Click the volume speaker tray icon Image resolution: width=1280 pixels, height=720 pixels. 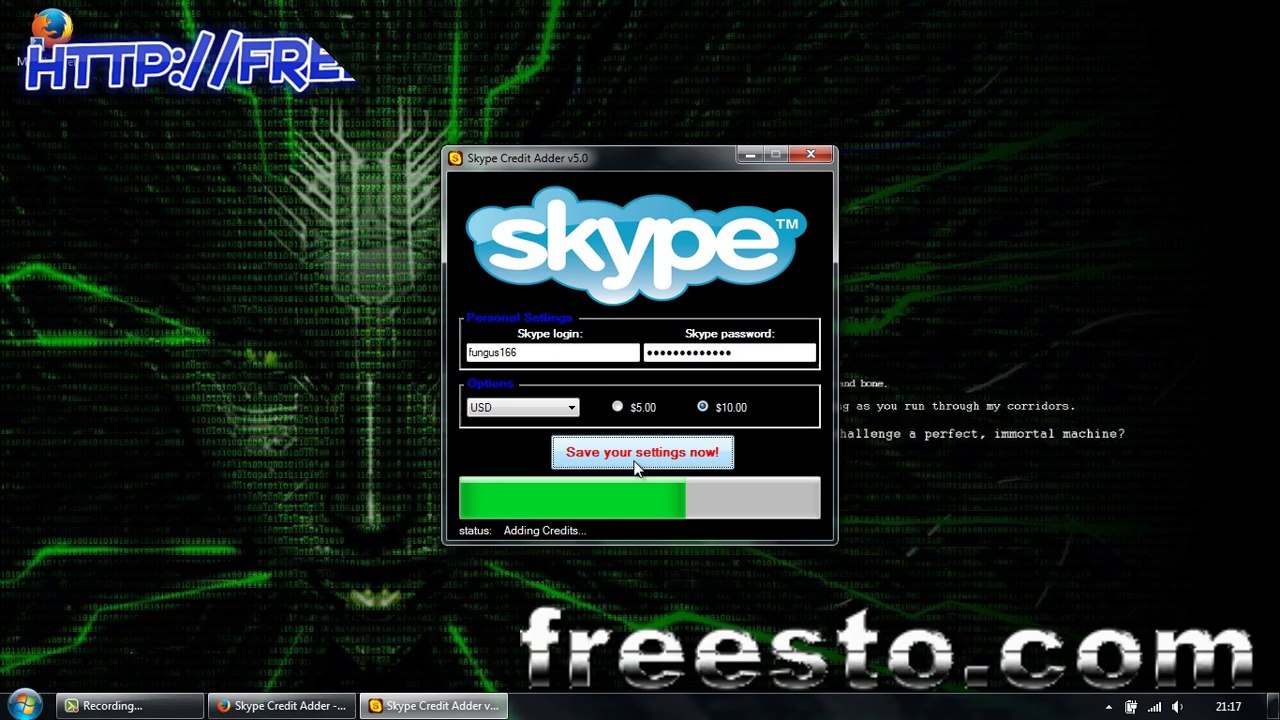pos(1178,707)
